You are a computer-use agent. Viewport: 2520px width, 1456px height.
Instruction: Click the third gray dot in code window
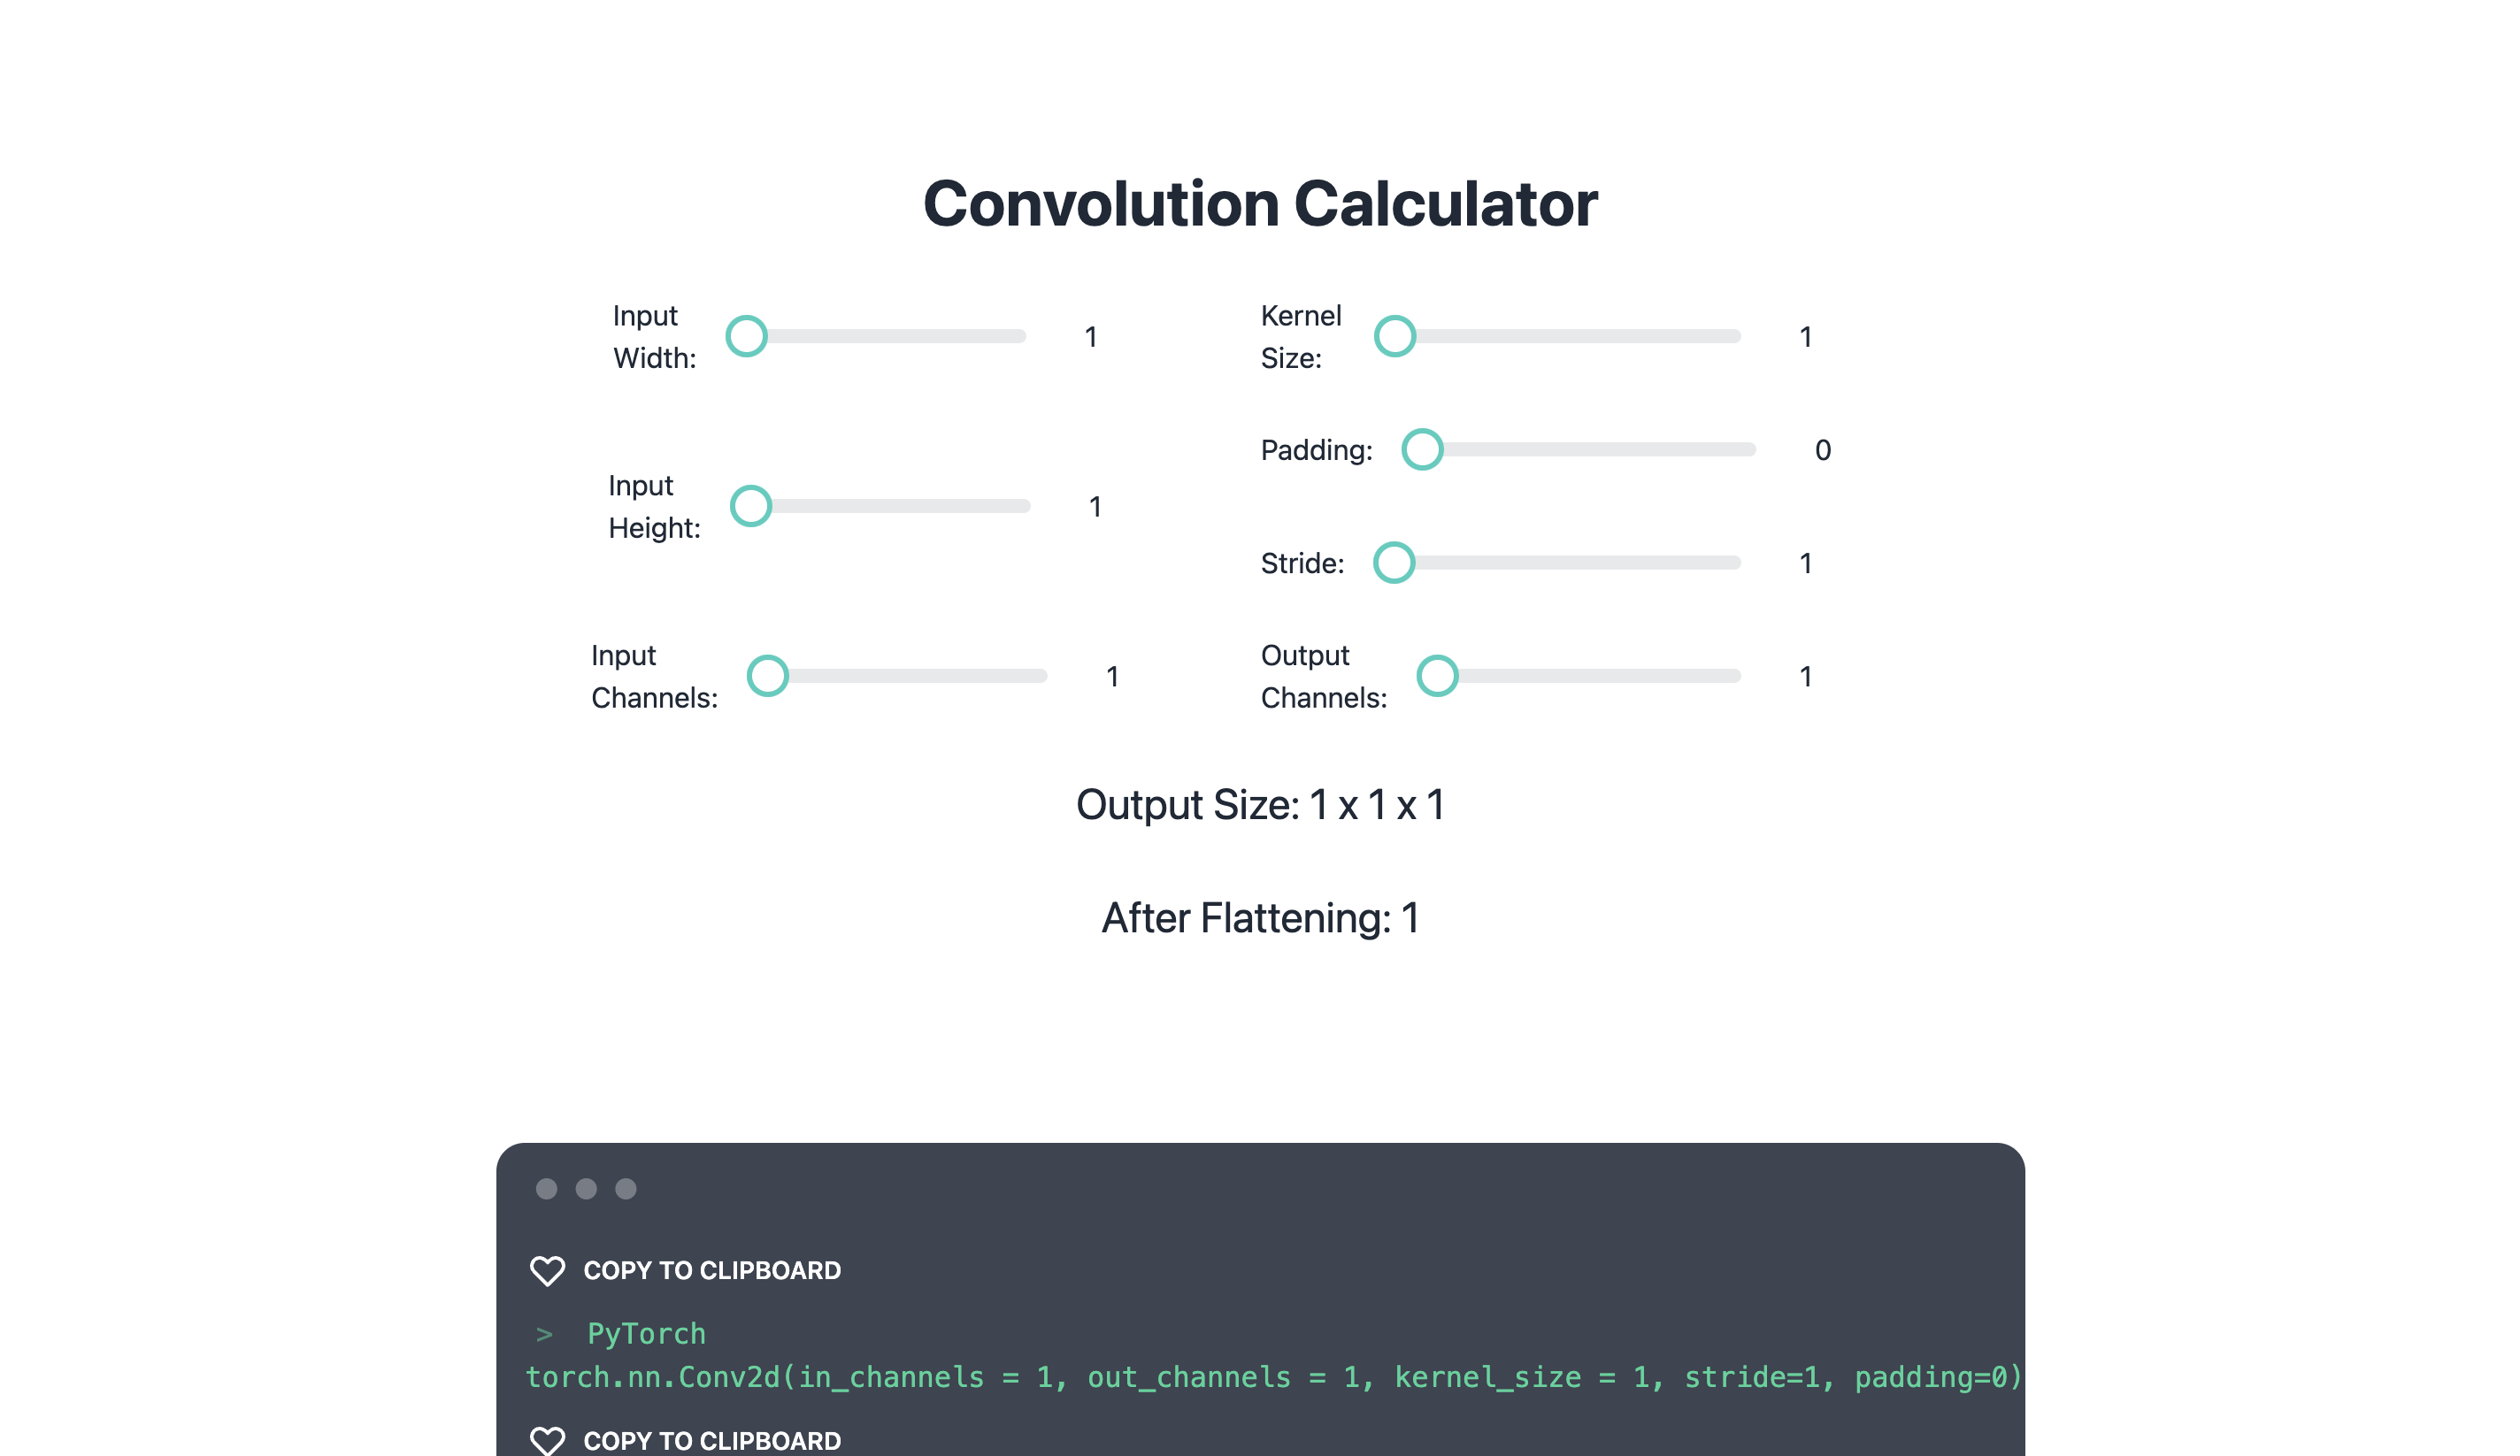point(626,1188)
